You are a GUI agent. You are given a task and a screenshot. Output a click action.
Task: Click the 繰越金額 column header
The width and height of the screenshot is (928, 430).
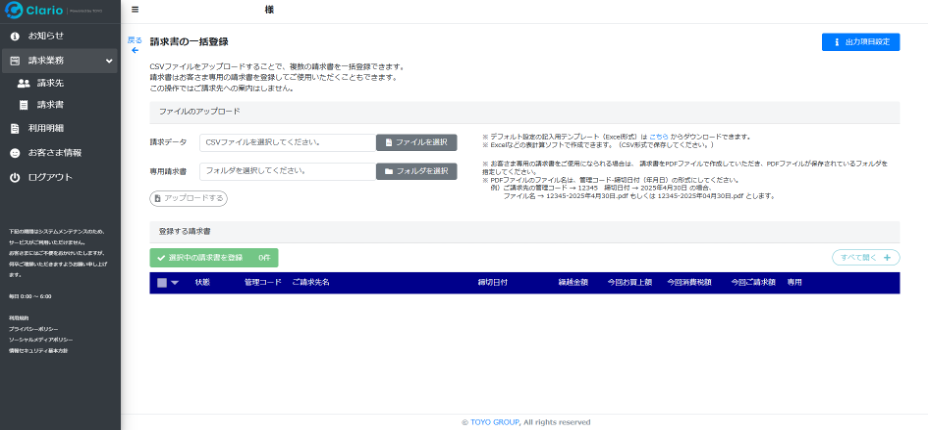[x=573, y=283]
